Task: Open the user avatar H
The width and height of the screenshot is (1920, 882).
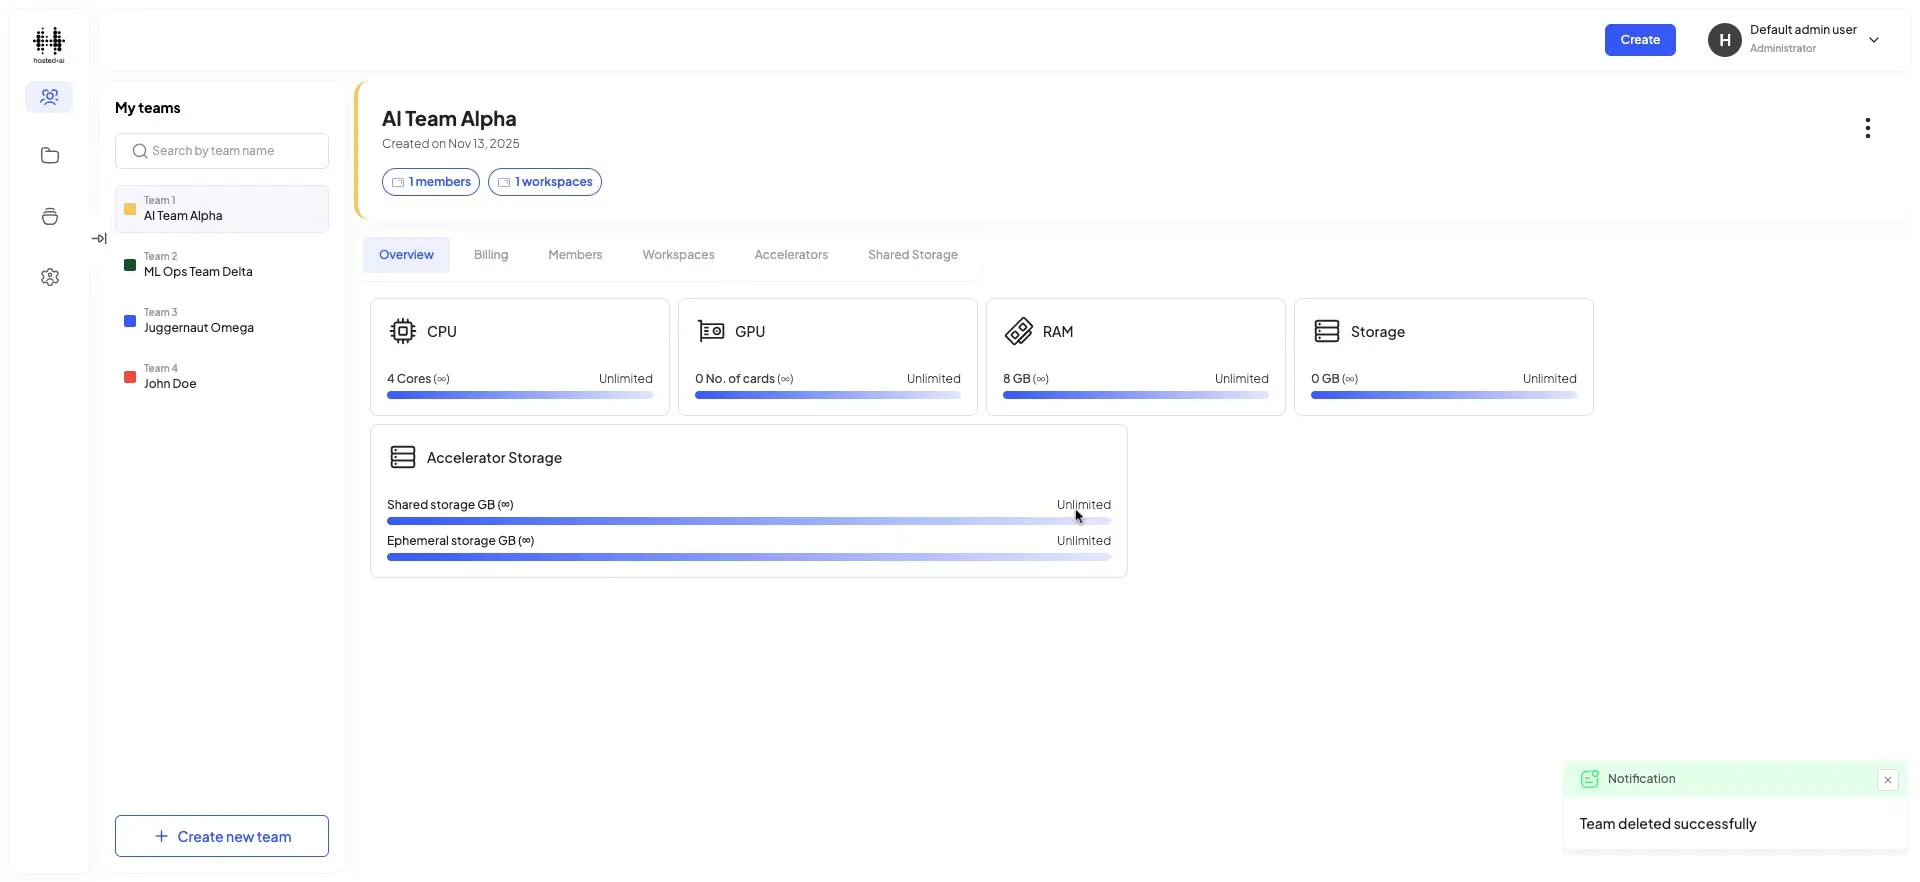Action: pyautogui.click(x=1725, y=40)
